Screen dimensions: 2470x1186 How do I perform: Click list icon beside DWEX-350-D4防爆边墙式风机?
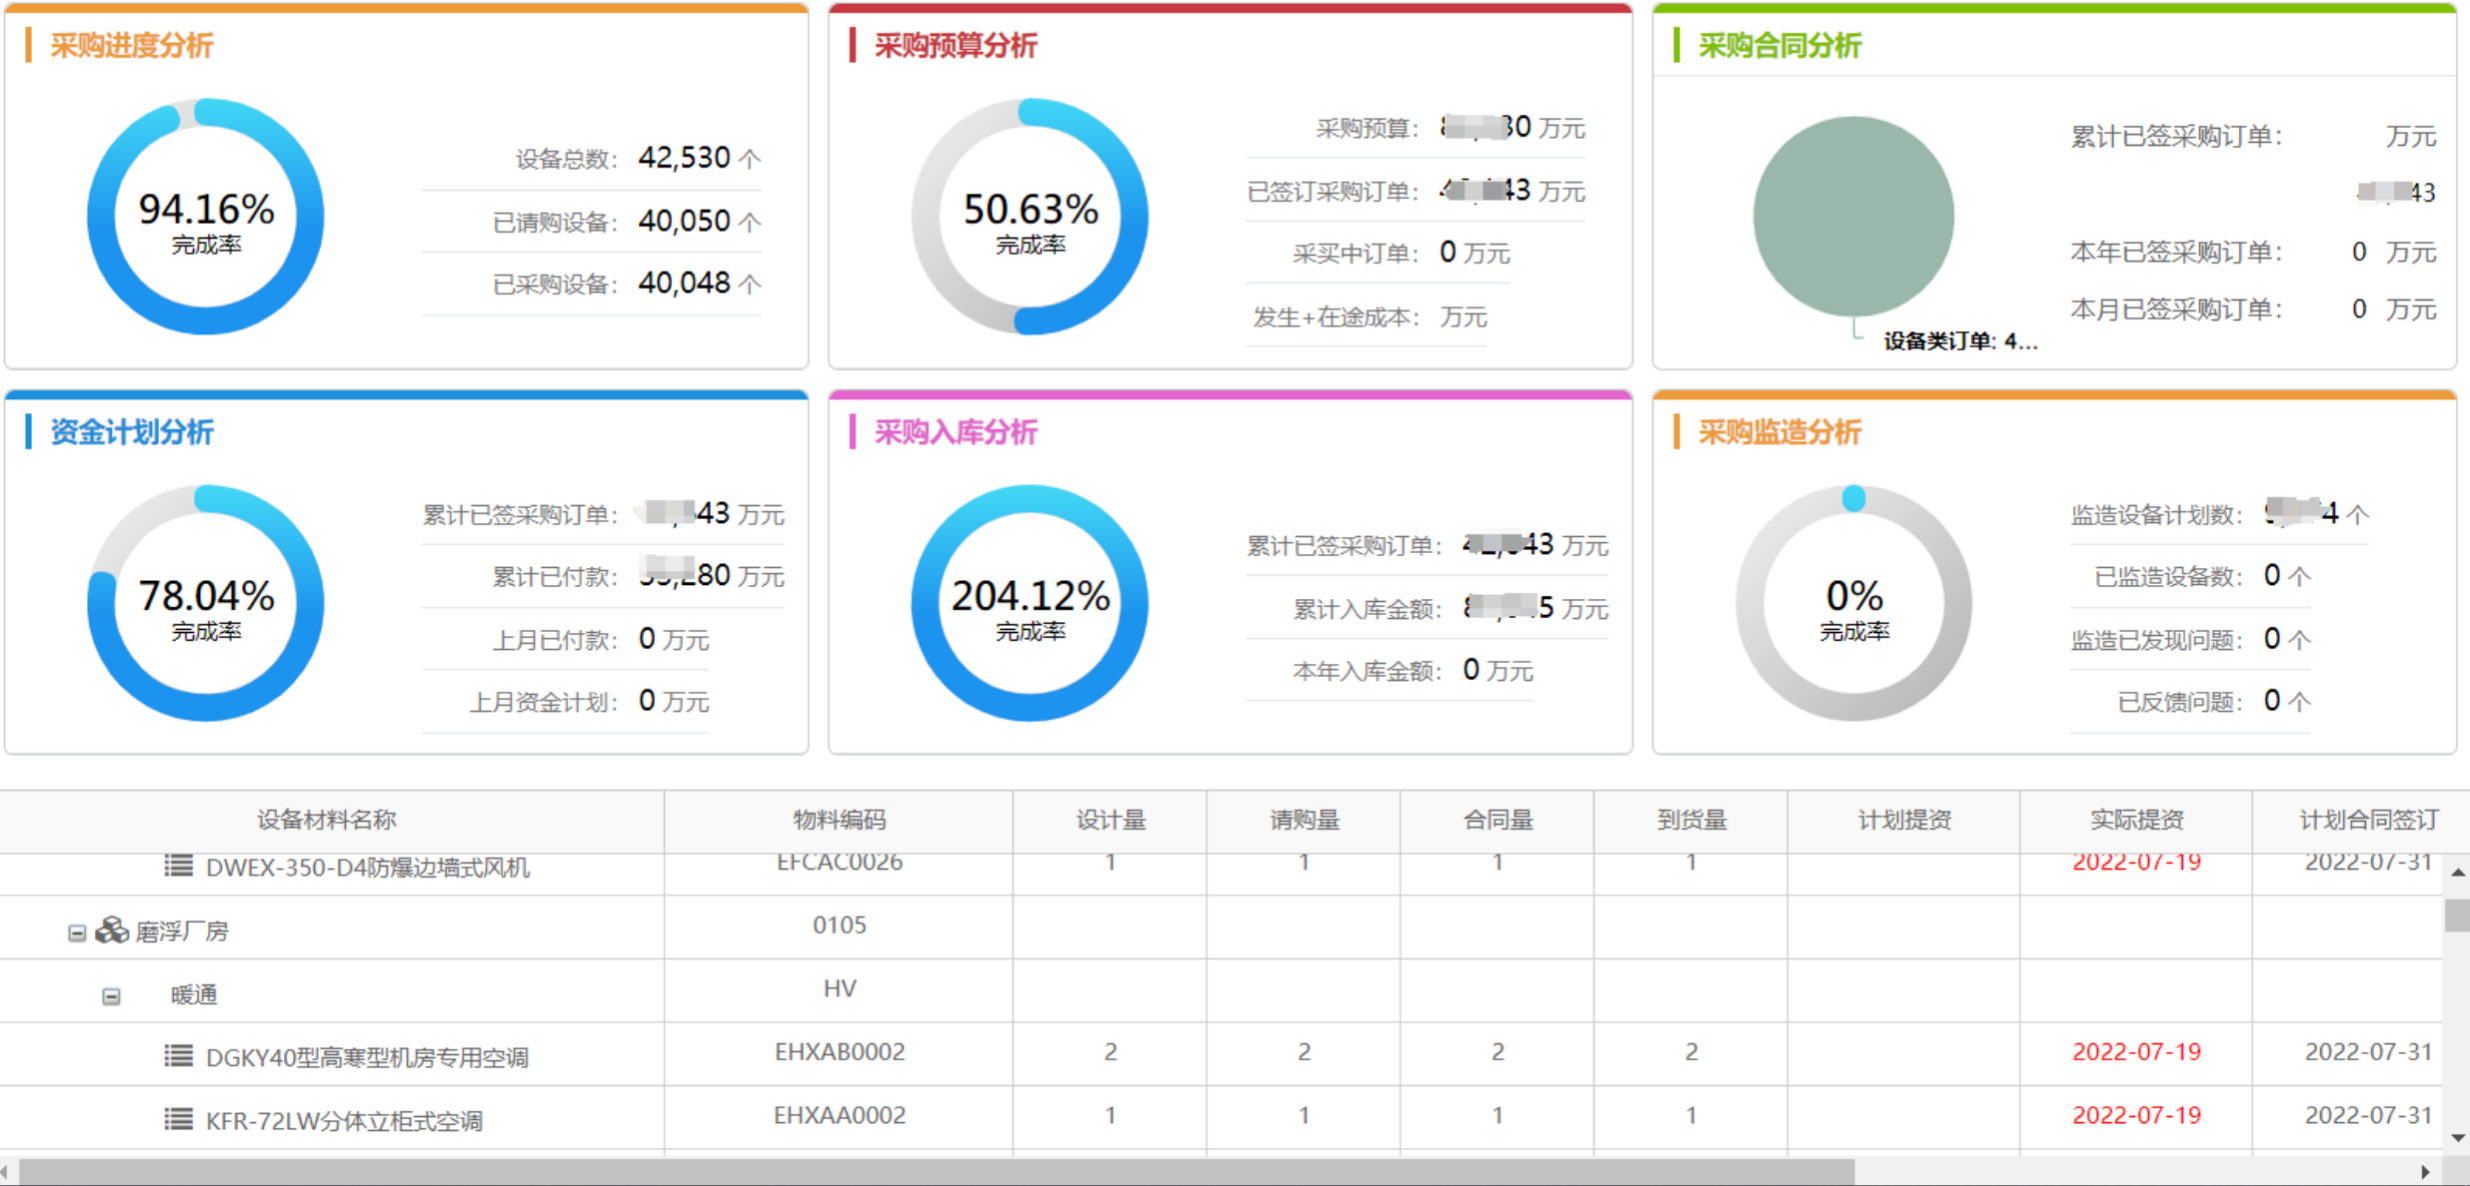point(178,866)
